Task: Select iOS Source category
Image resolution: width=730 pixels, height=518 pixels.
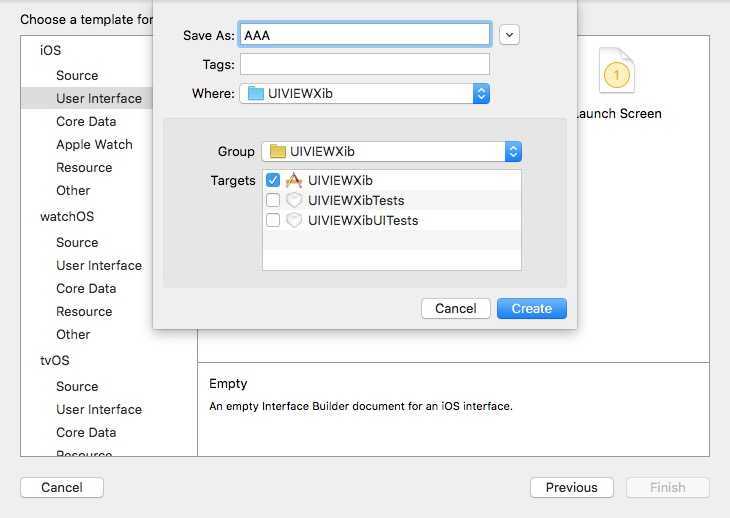Action: [x=77, y=75]
